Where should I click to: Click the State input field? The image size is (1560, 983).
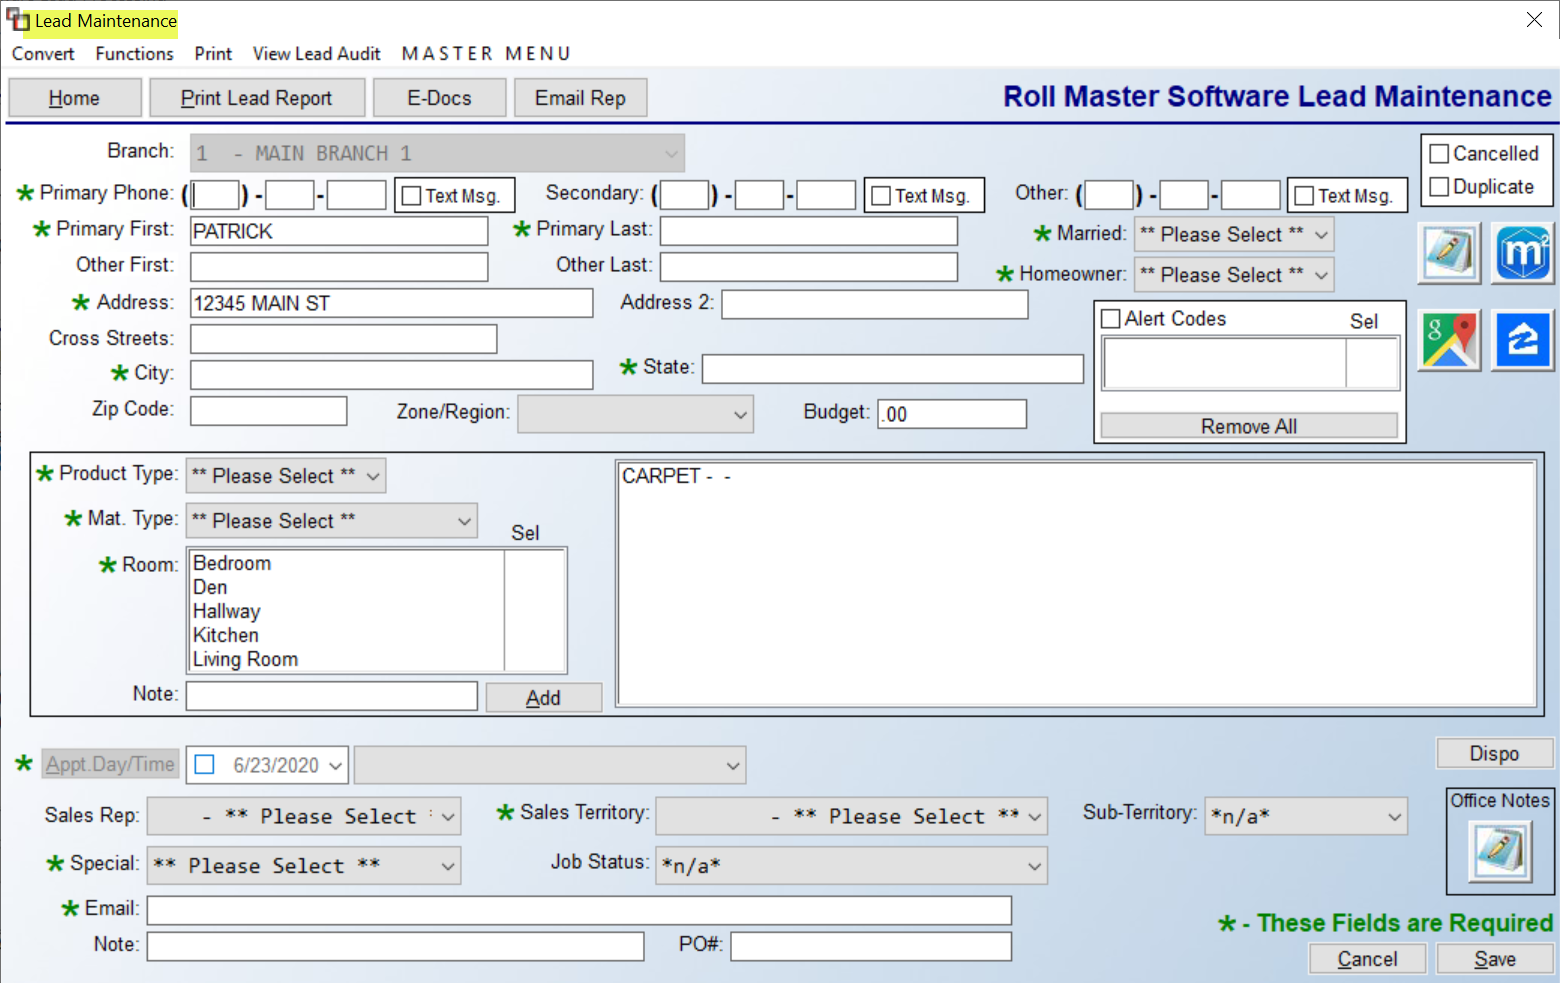(893, 369)
